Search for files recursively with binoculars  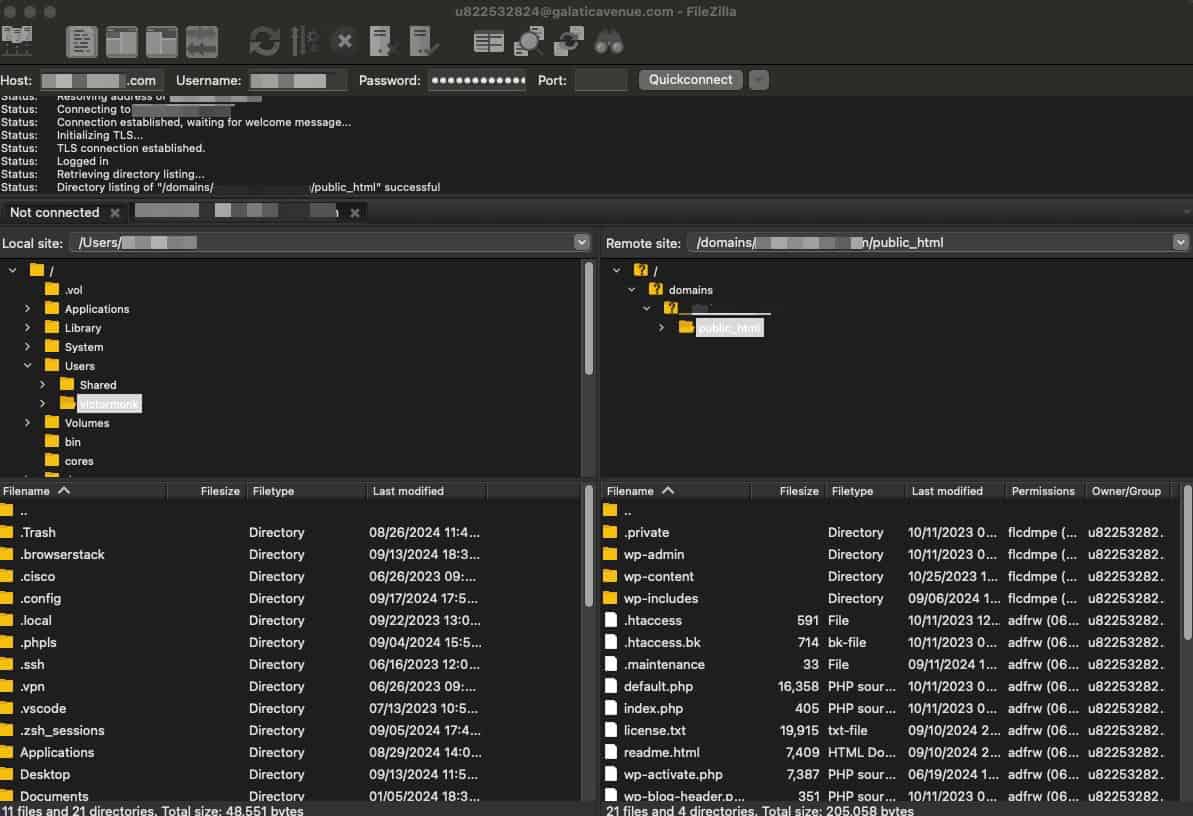[609, 41]
